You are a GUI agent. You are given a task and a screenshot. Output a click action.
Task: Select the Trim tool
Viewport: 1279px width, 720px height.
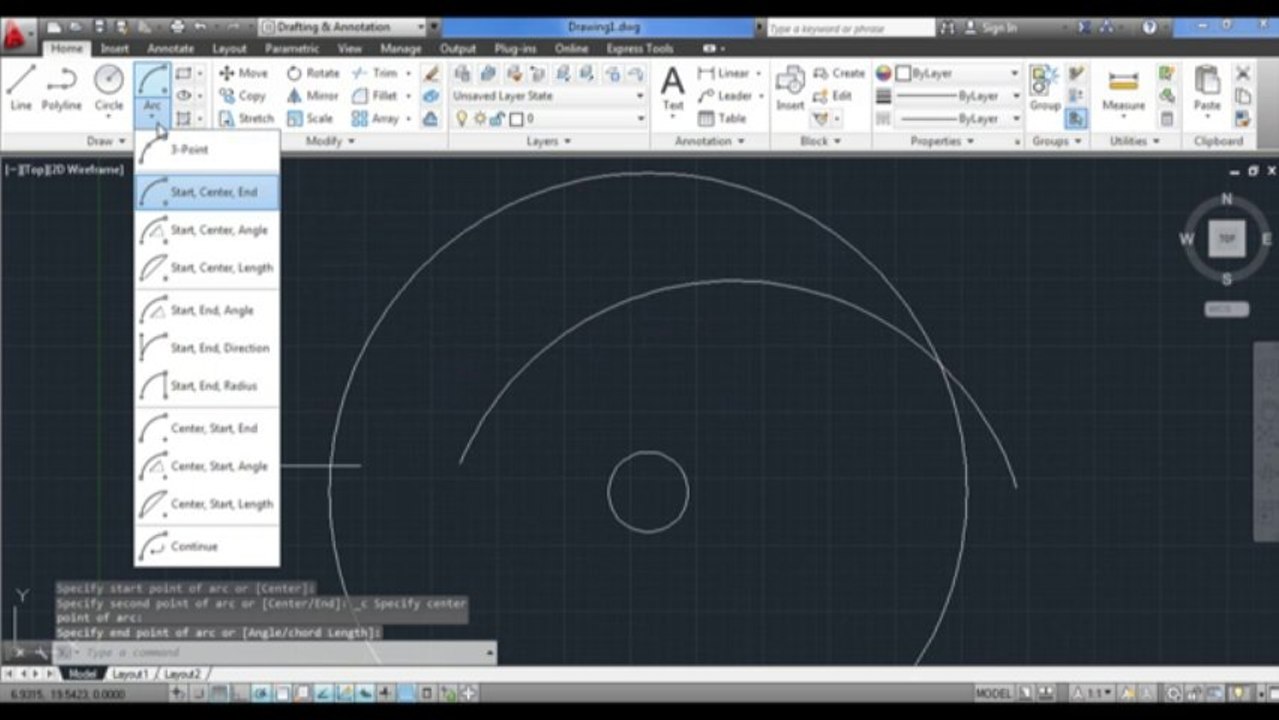point(375,73)
